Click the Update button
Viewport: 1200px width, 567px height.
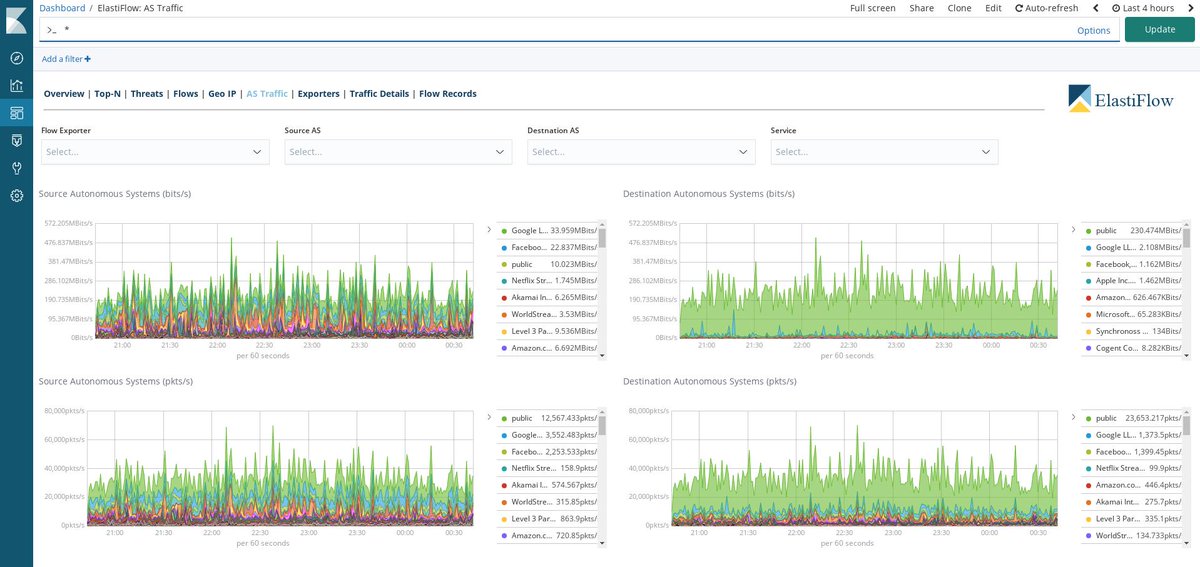(1160, 29)
